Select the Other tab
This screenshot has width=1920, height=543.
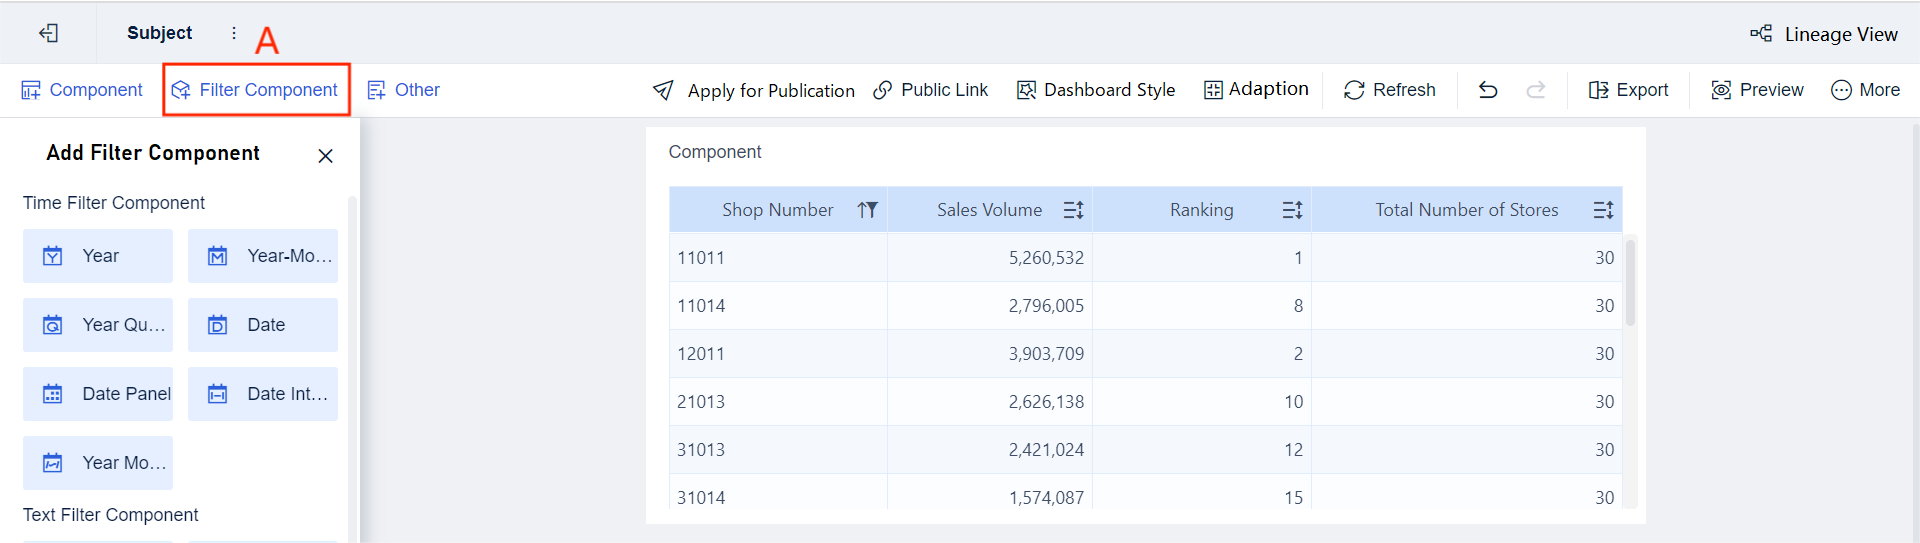point(403,90)
